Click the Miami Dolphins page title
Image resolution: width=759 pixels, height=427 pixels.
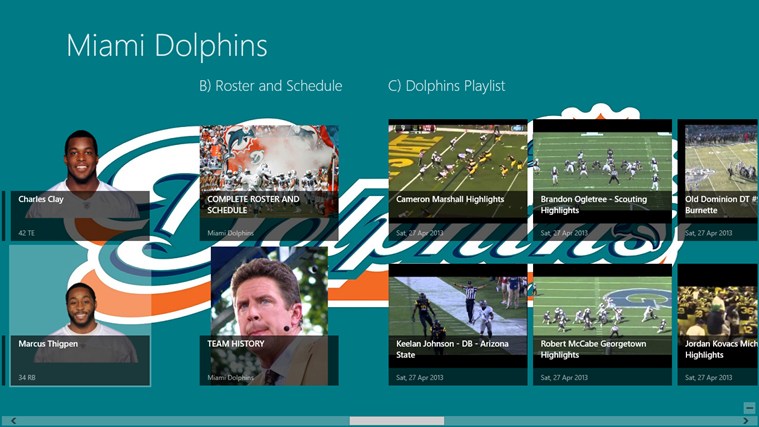166,46
